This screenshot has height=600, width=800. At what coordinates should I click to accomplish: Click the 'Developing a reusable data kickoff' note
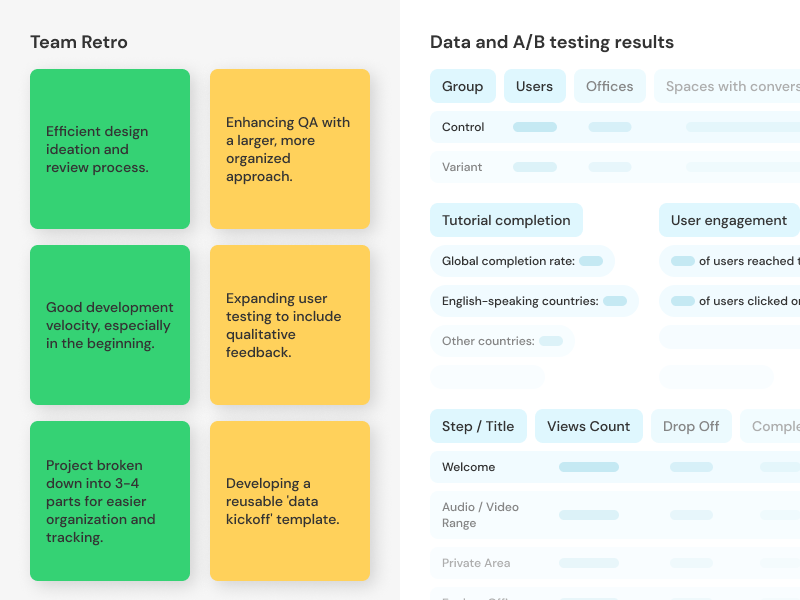290,501
